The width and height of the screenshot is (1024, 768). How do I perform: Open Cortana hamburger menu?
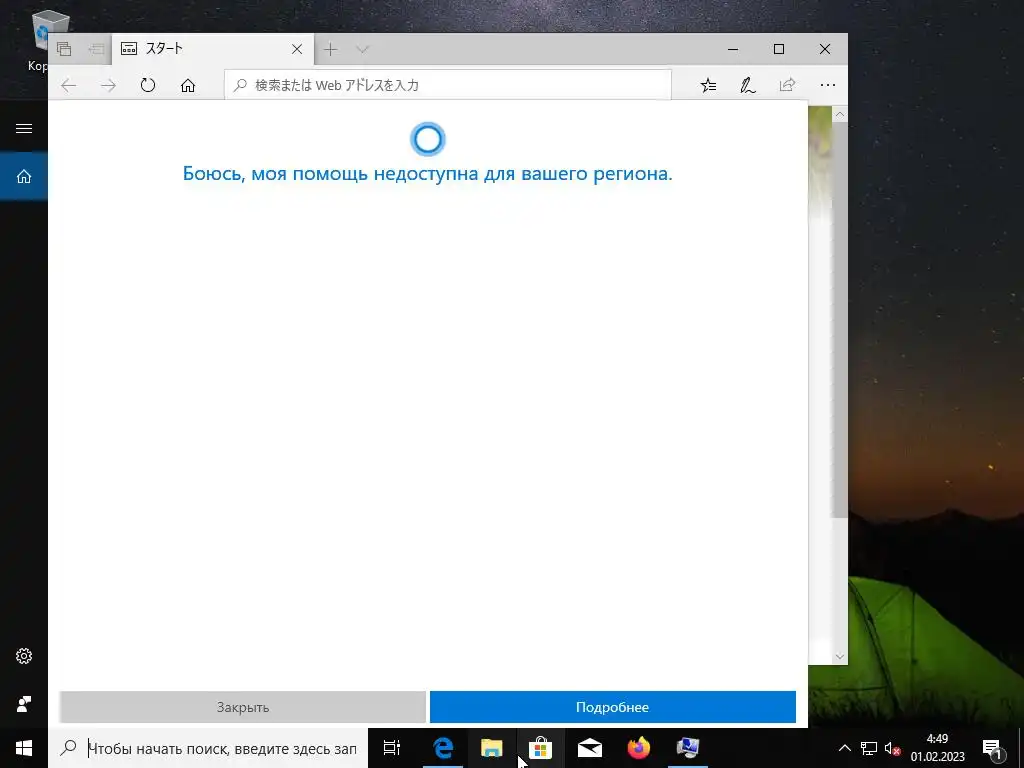coord(24,128)
